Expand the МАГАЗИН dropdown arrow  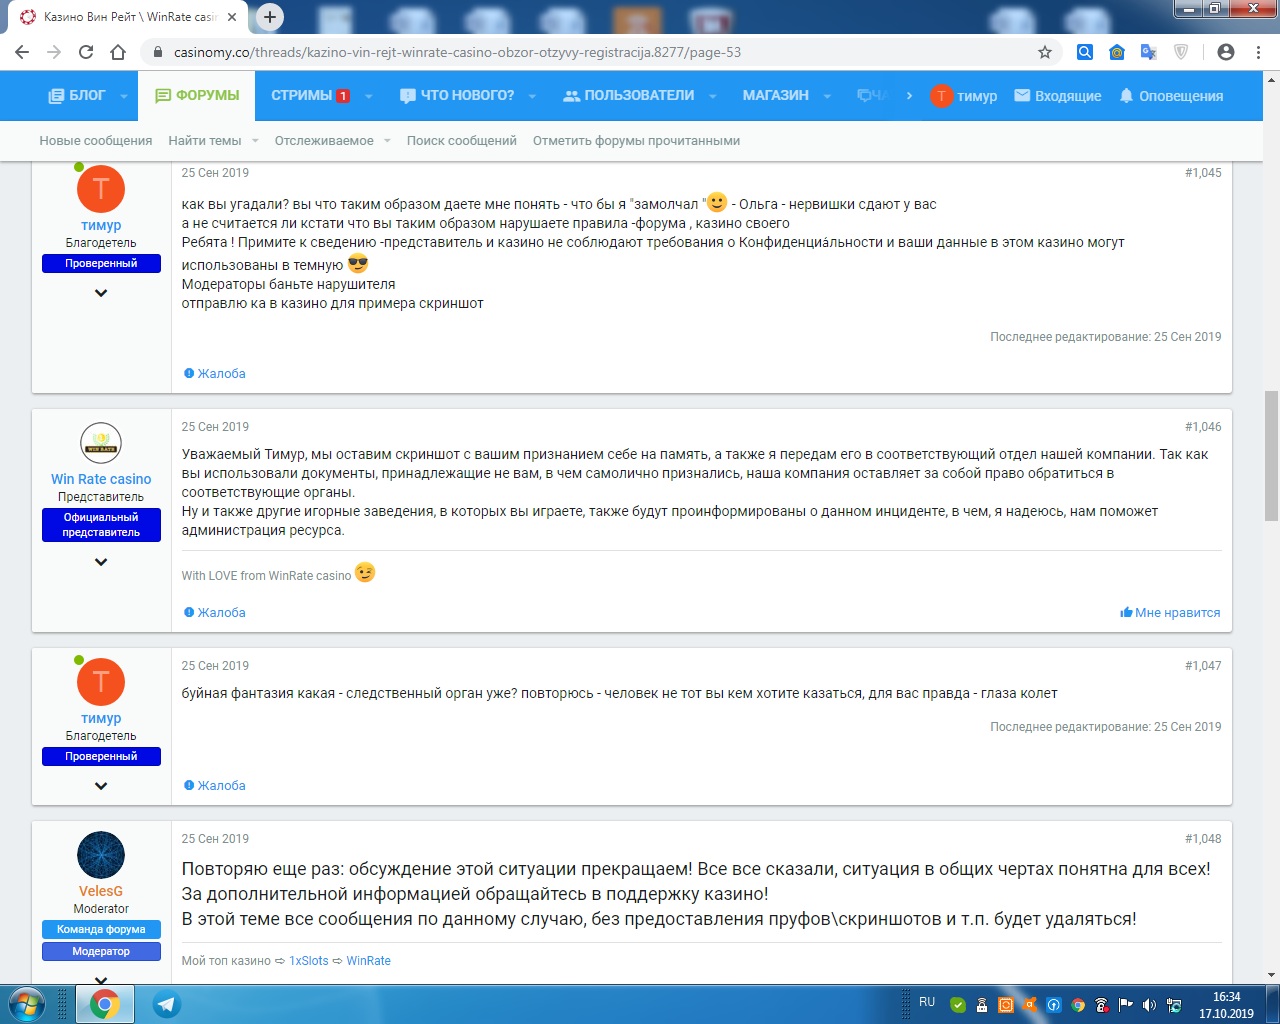click(827, 96)
